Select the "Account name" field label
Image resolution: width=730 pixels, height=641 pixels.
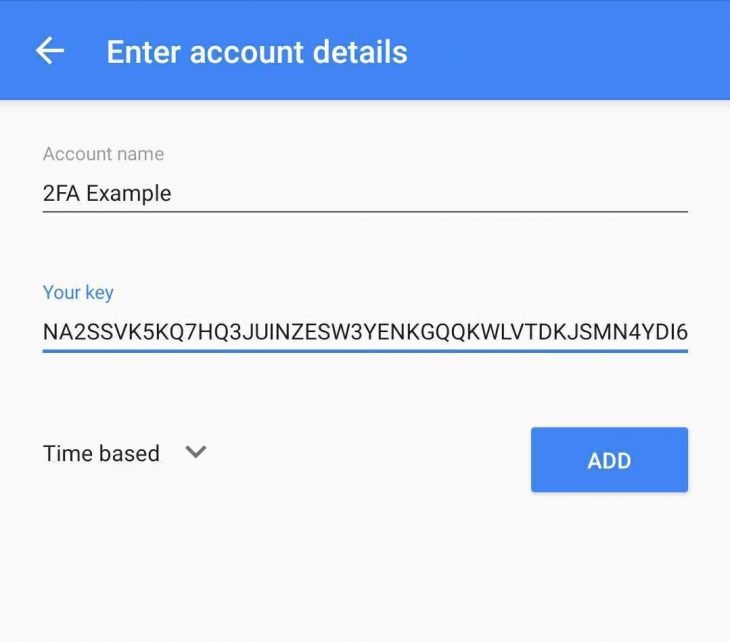click(x=103, y=154)
